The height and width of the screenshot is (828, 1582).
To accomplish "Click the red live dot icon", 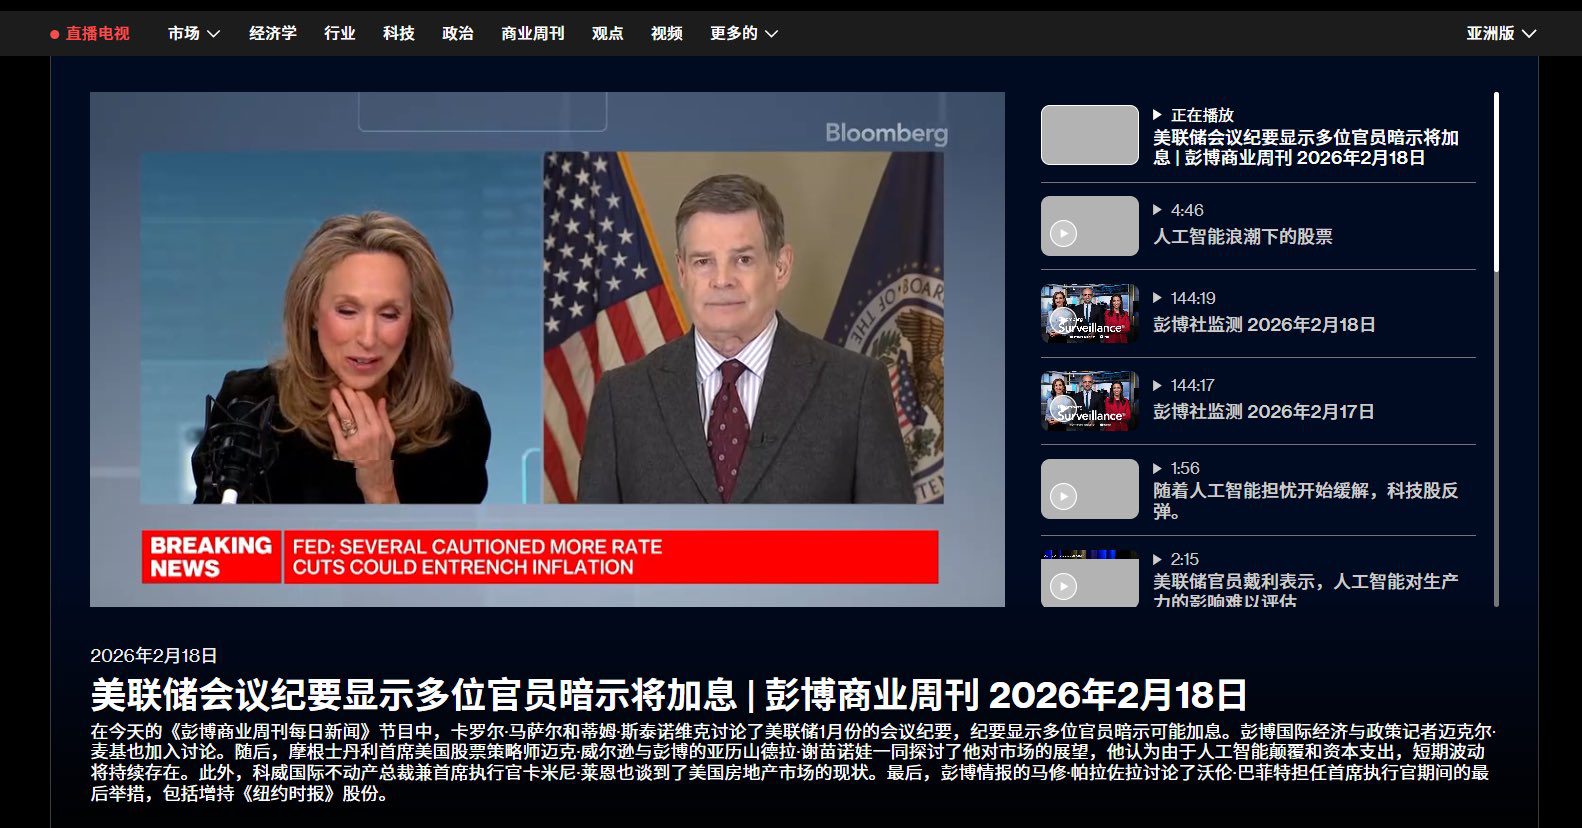I will tap(55, 34).
